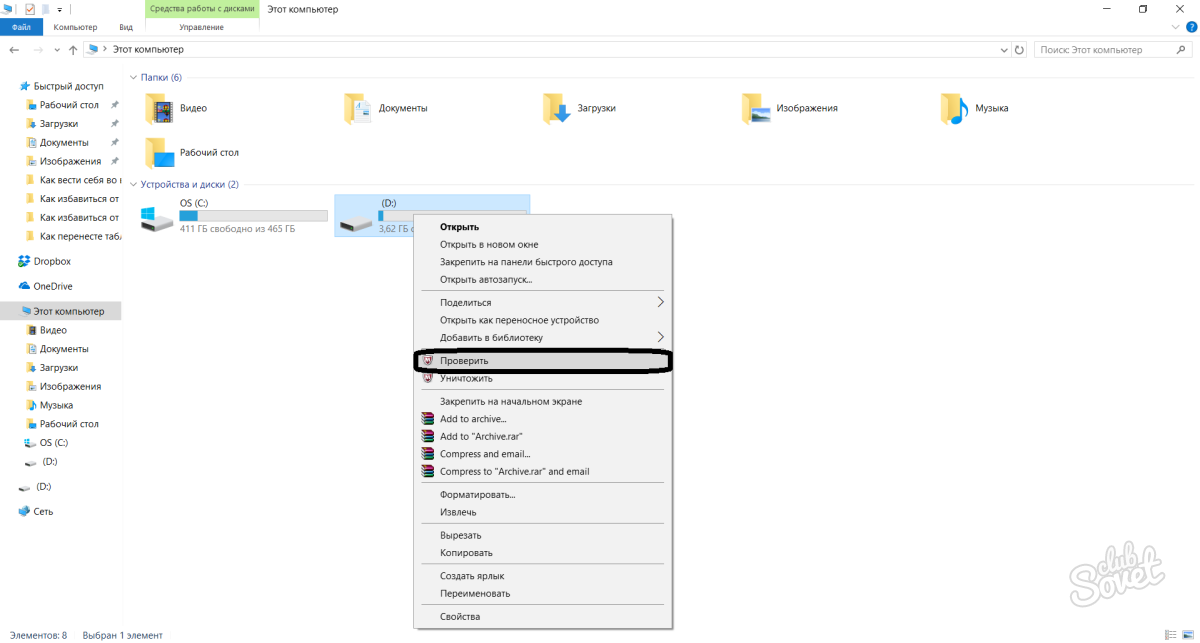The image size is (1200, 643).
Task: Open the Загрузки folder icon
Action: [556, 108]
